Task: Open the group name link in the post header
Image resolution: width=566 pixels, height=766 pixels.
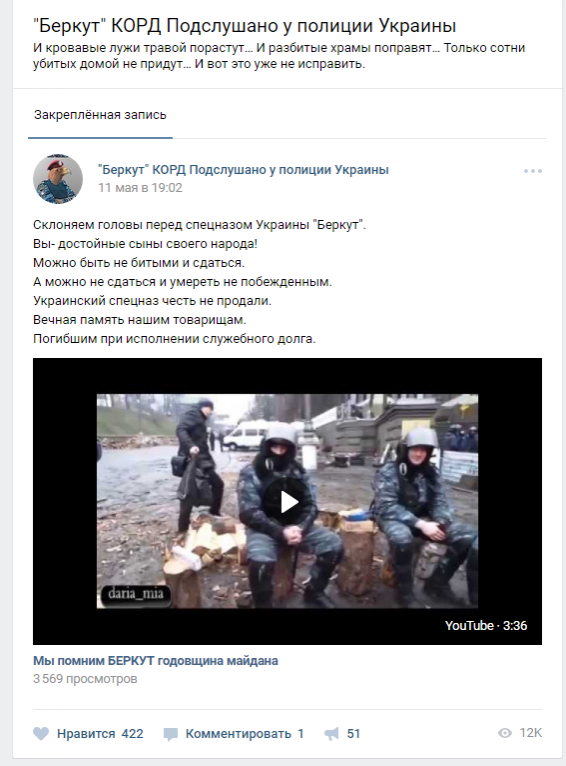Action: click(x=243, y=170)
